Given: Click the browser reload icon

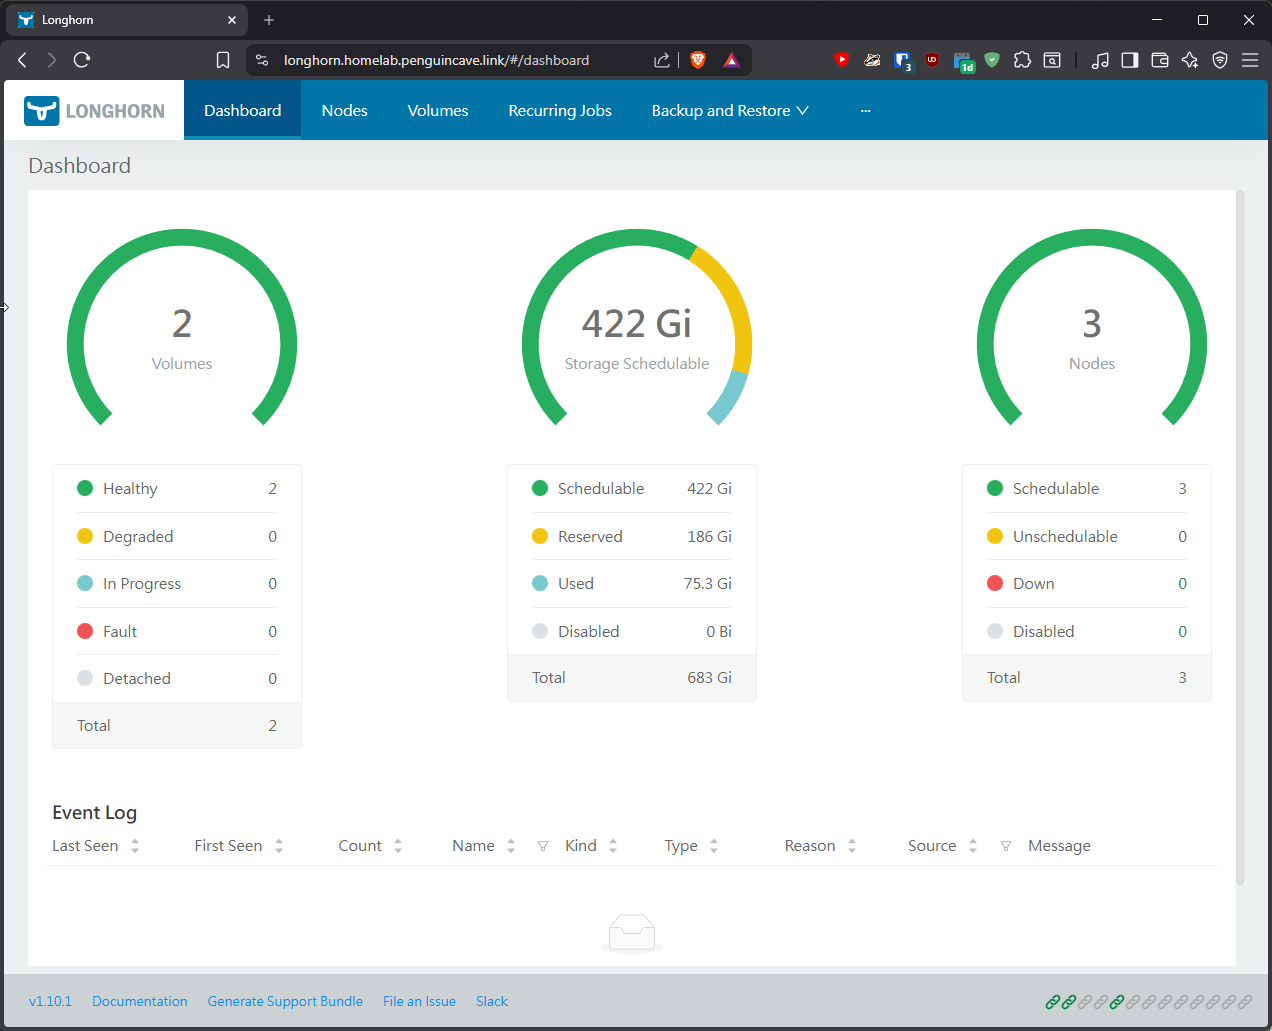Looking at the screenshot, I should coord(82,60).
